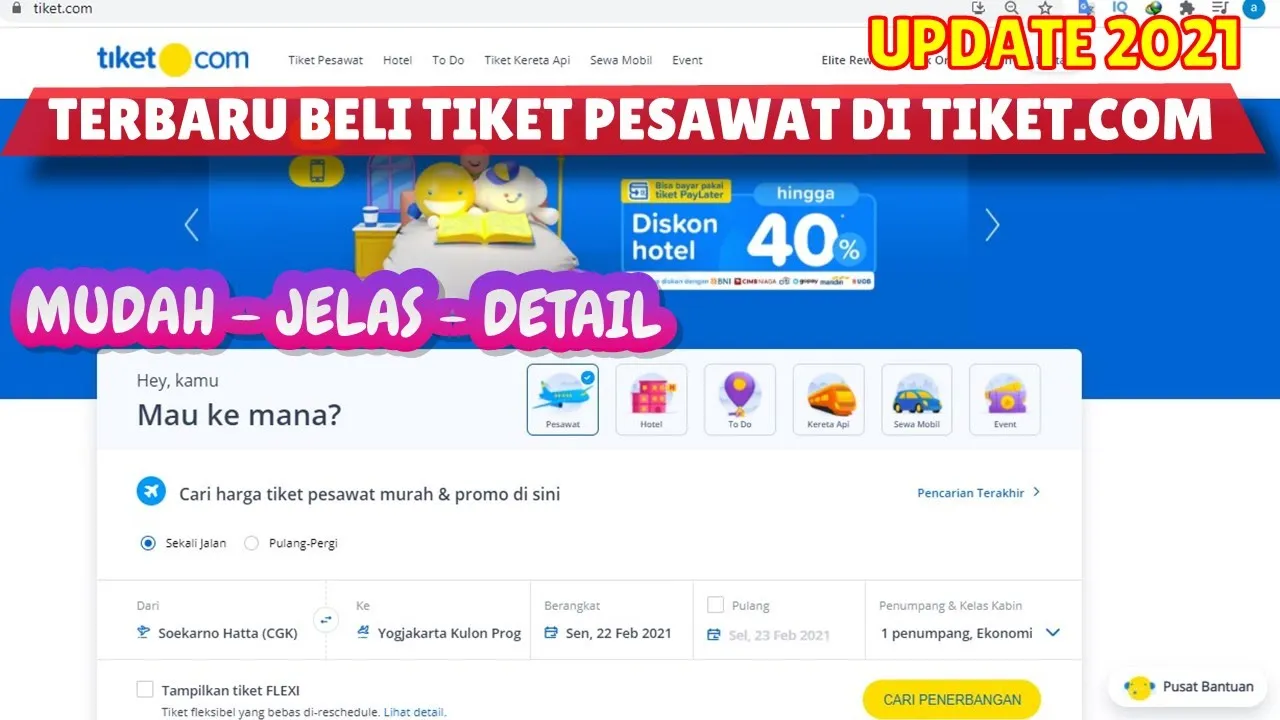Tick the Tampilkan tiket FLEXI checkbox
This screenshot has height=720, width=1280.
point(145,689)
